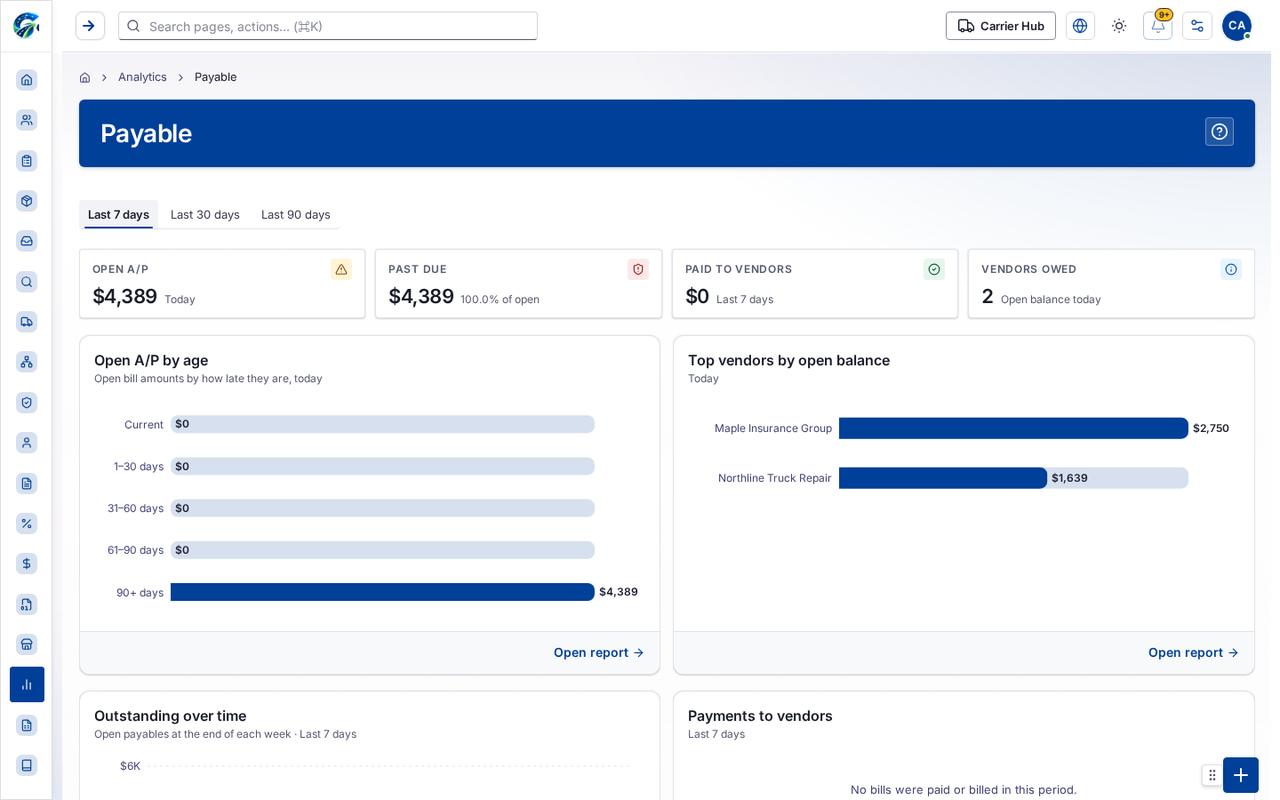Click the home icon in the sidebar
Screen dimensions: 1280x800
tap(27, 80)
